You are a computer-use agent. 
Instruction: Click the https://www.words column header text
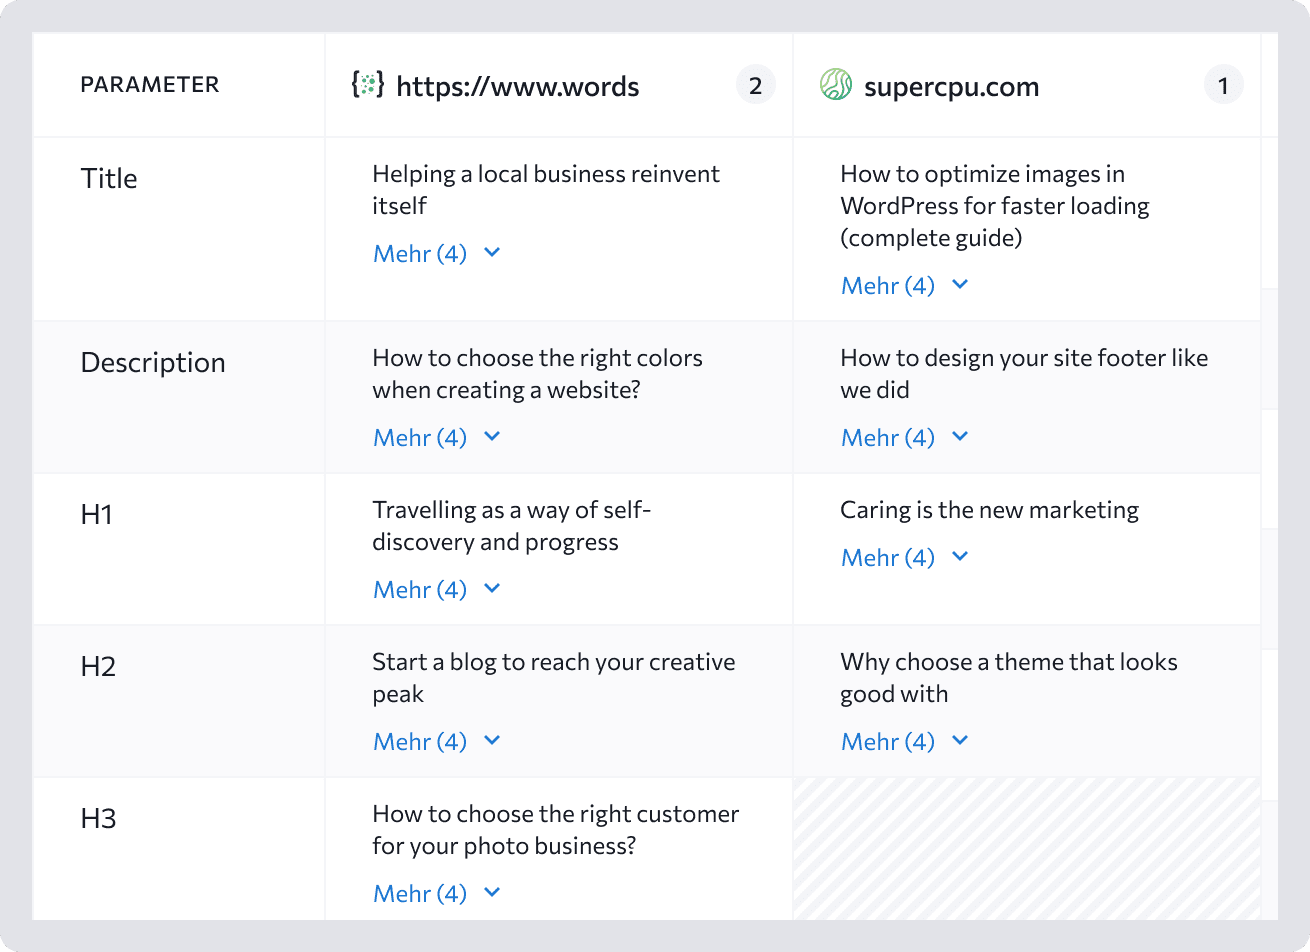click(518, 87)
